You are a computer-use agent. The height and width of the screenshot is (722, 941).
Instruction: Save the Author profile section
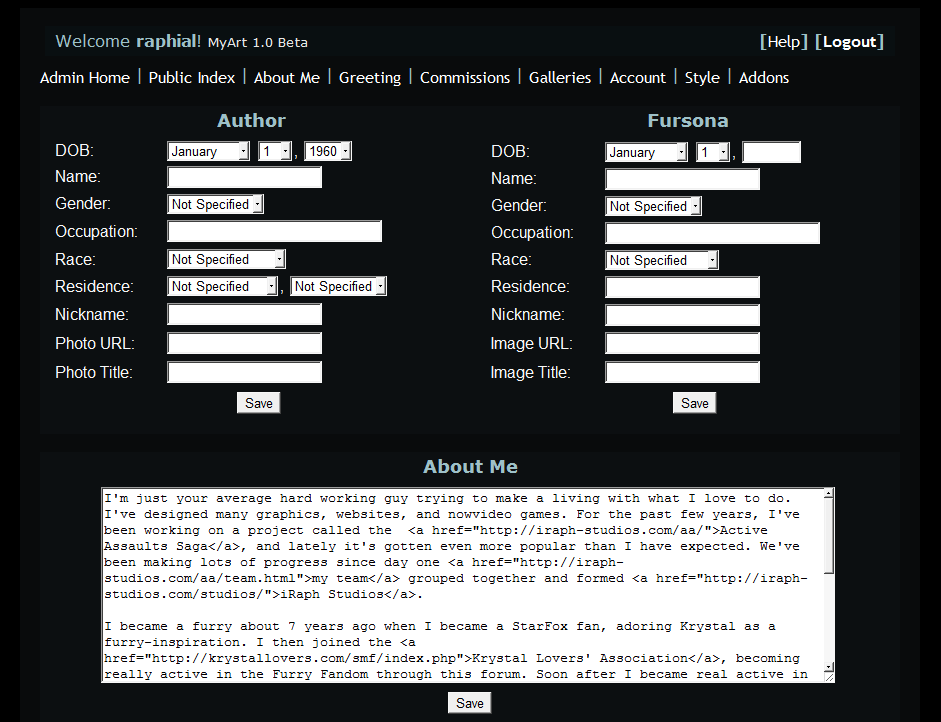[258, 403]
